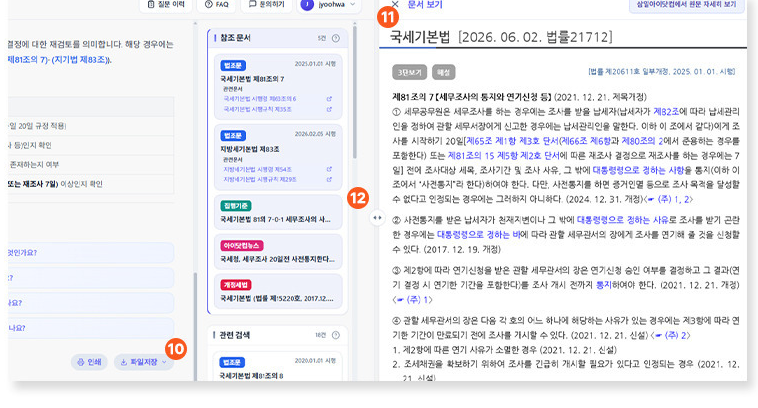The image size is (758, 408).
Task: Click 삼일아이닷컴에서 원문 자세히 보기 button
Action: pos(686,4)
